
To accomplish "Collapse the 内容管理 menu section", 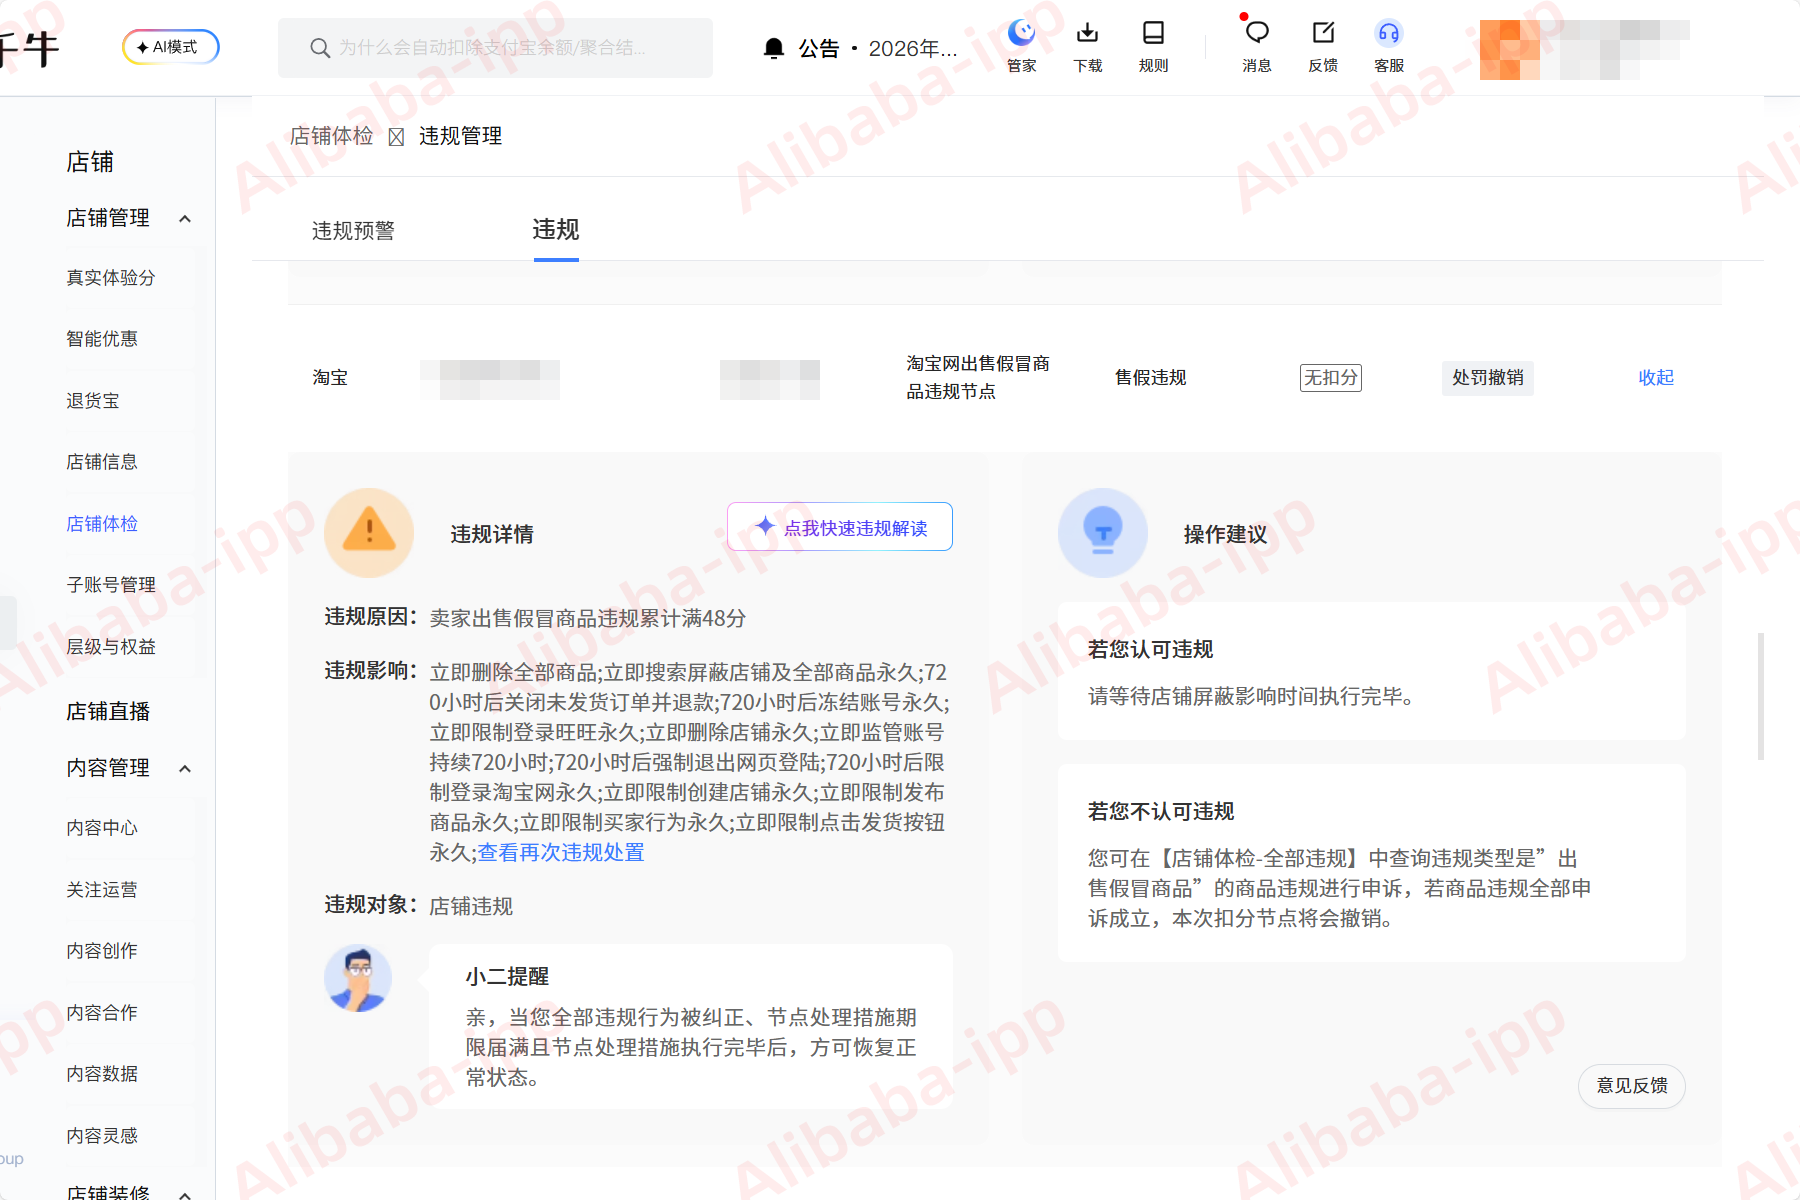I will tap(185, 768).
